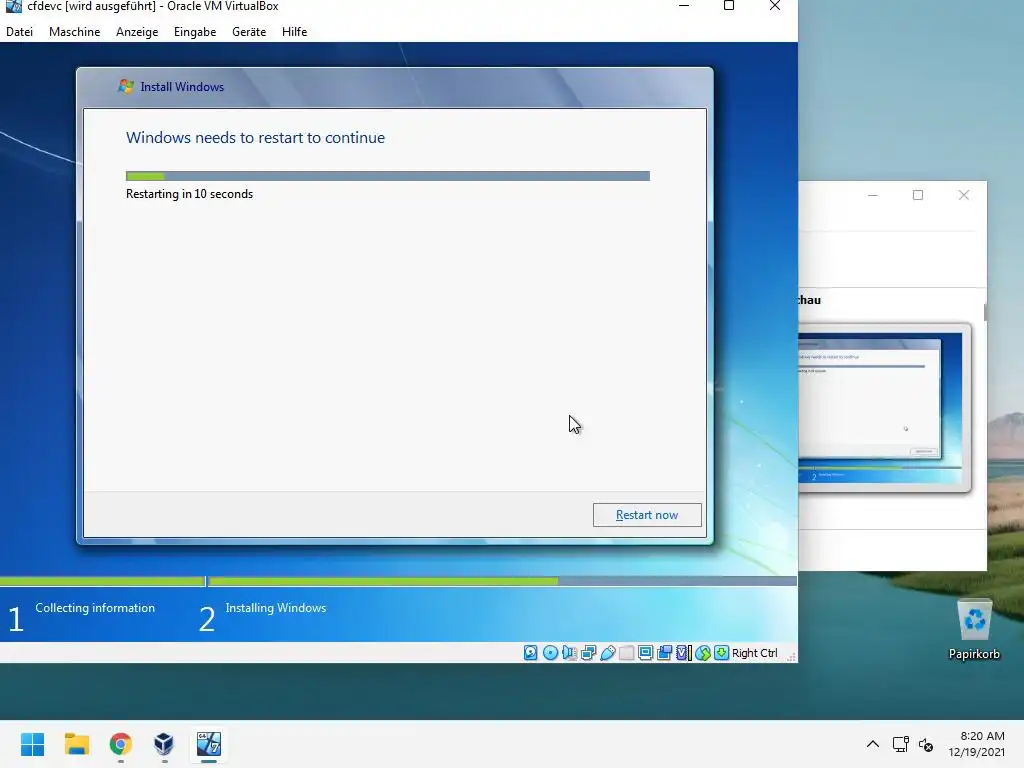Open the Maschine menu

(74, 31)
